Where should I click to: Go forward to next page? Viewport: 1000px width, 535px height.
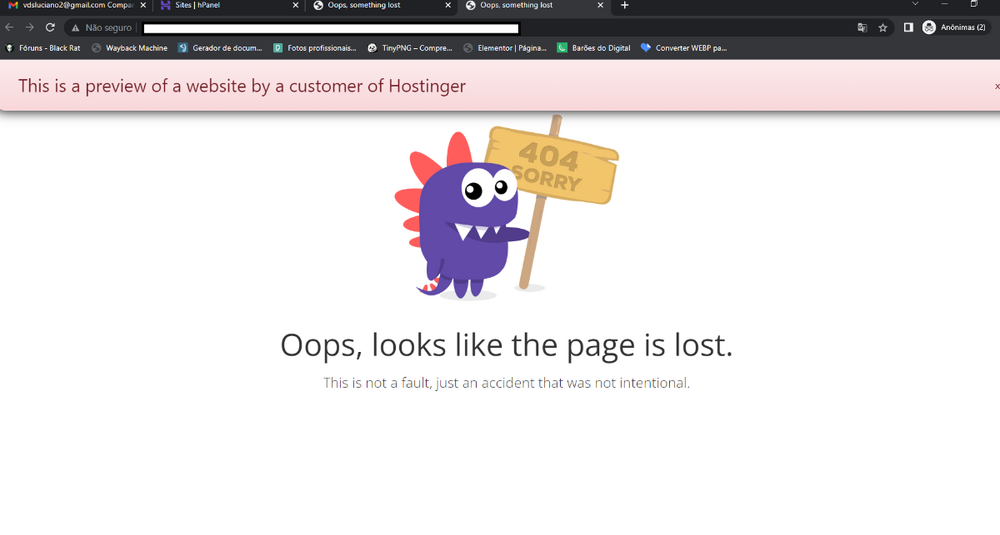pos(29,27)
